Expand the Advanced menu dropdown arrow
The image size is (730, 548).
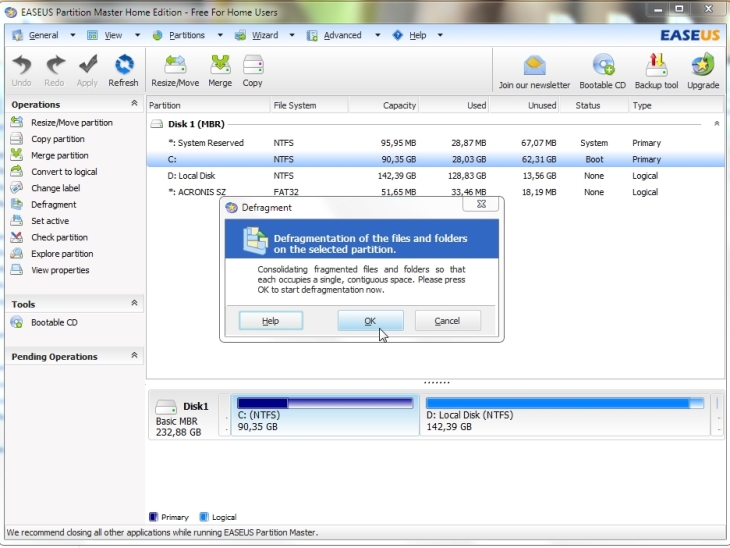(x=378, y=35)
